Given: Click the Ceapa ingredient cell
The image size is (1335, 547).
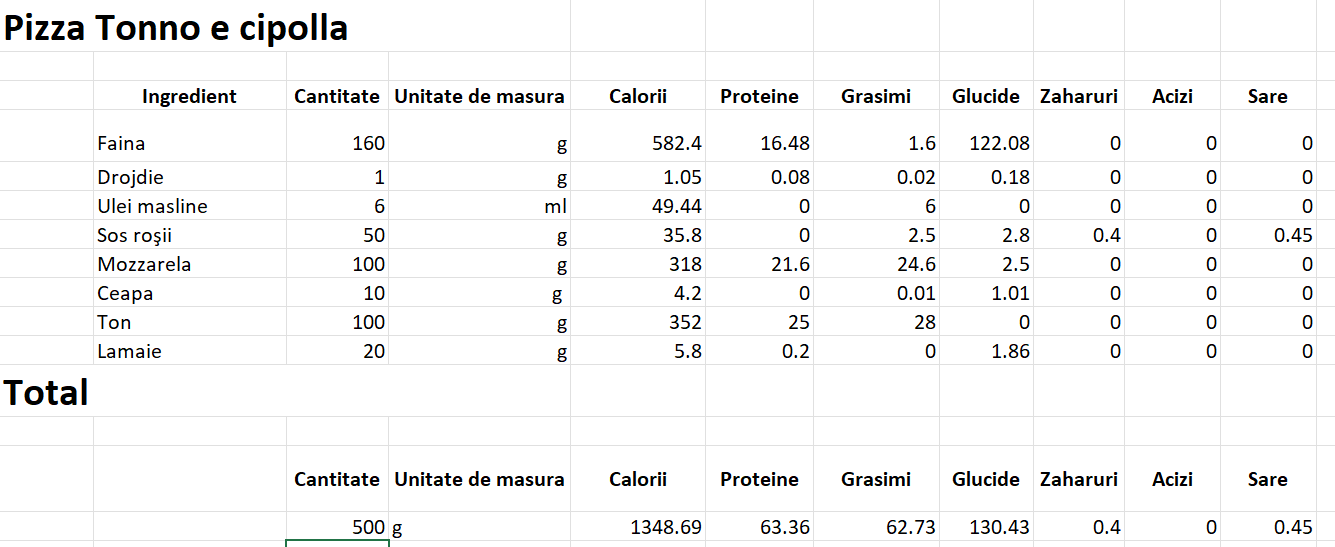Looking at the screenshot, I should point(190,293).
